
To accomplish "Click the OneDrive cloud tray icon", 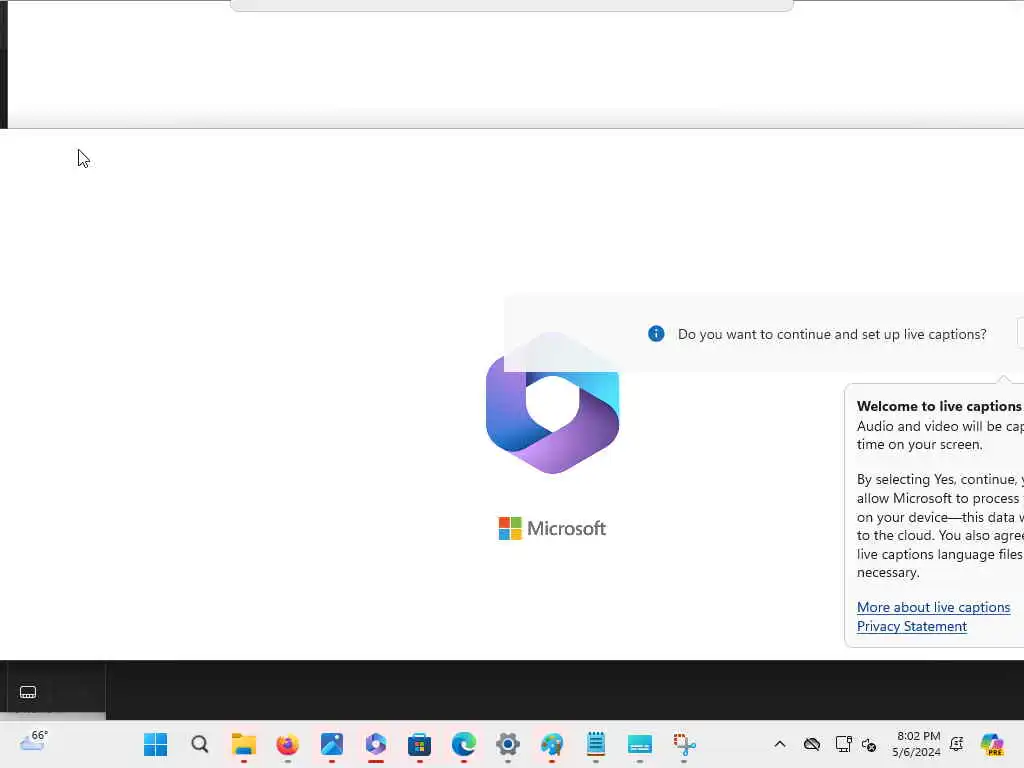I will (812, 744).
